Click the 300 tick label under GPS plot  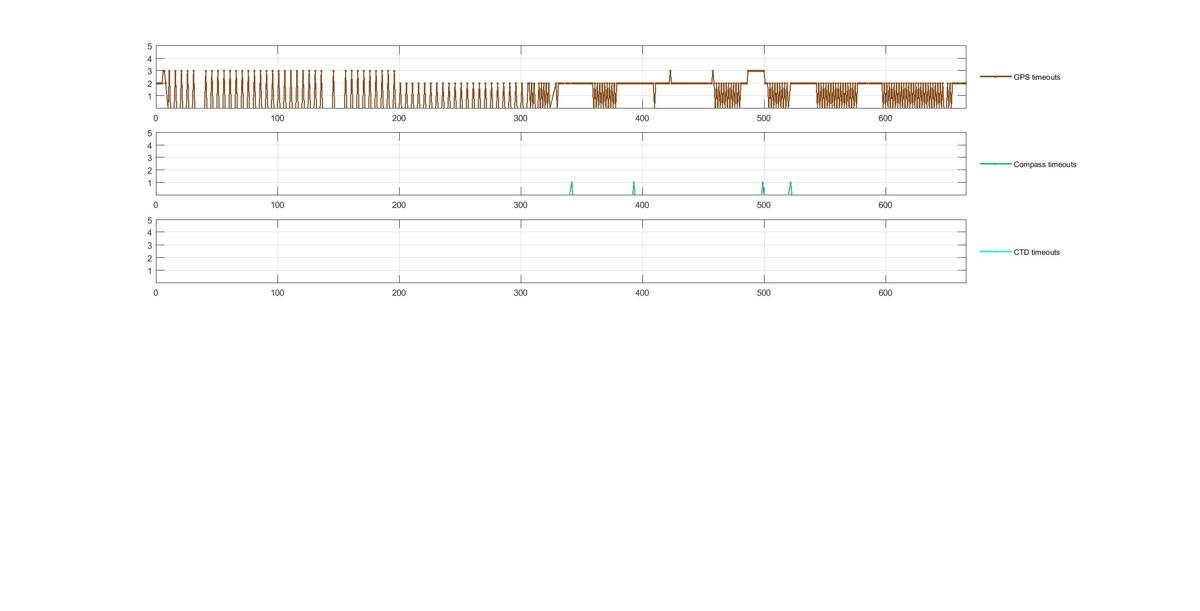pos(520,118)
